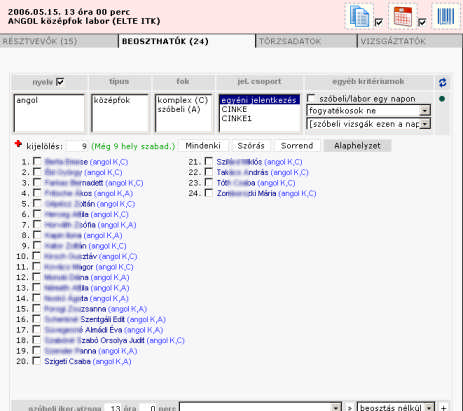This screenshot has width=463, height=411.
Task: Click the blue refresh arrows icon
Action: (x=442, y=83)
